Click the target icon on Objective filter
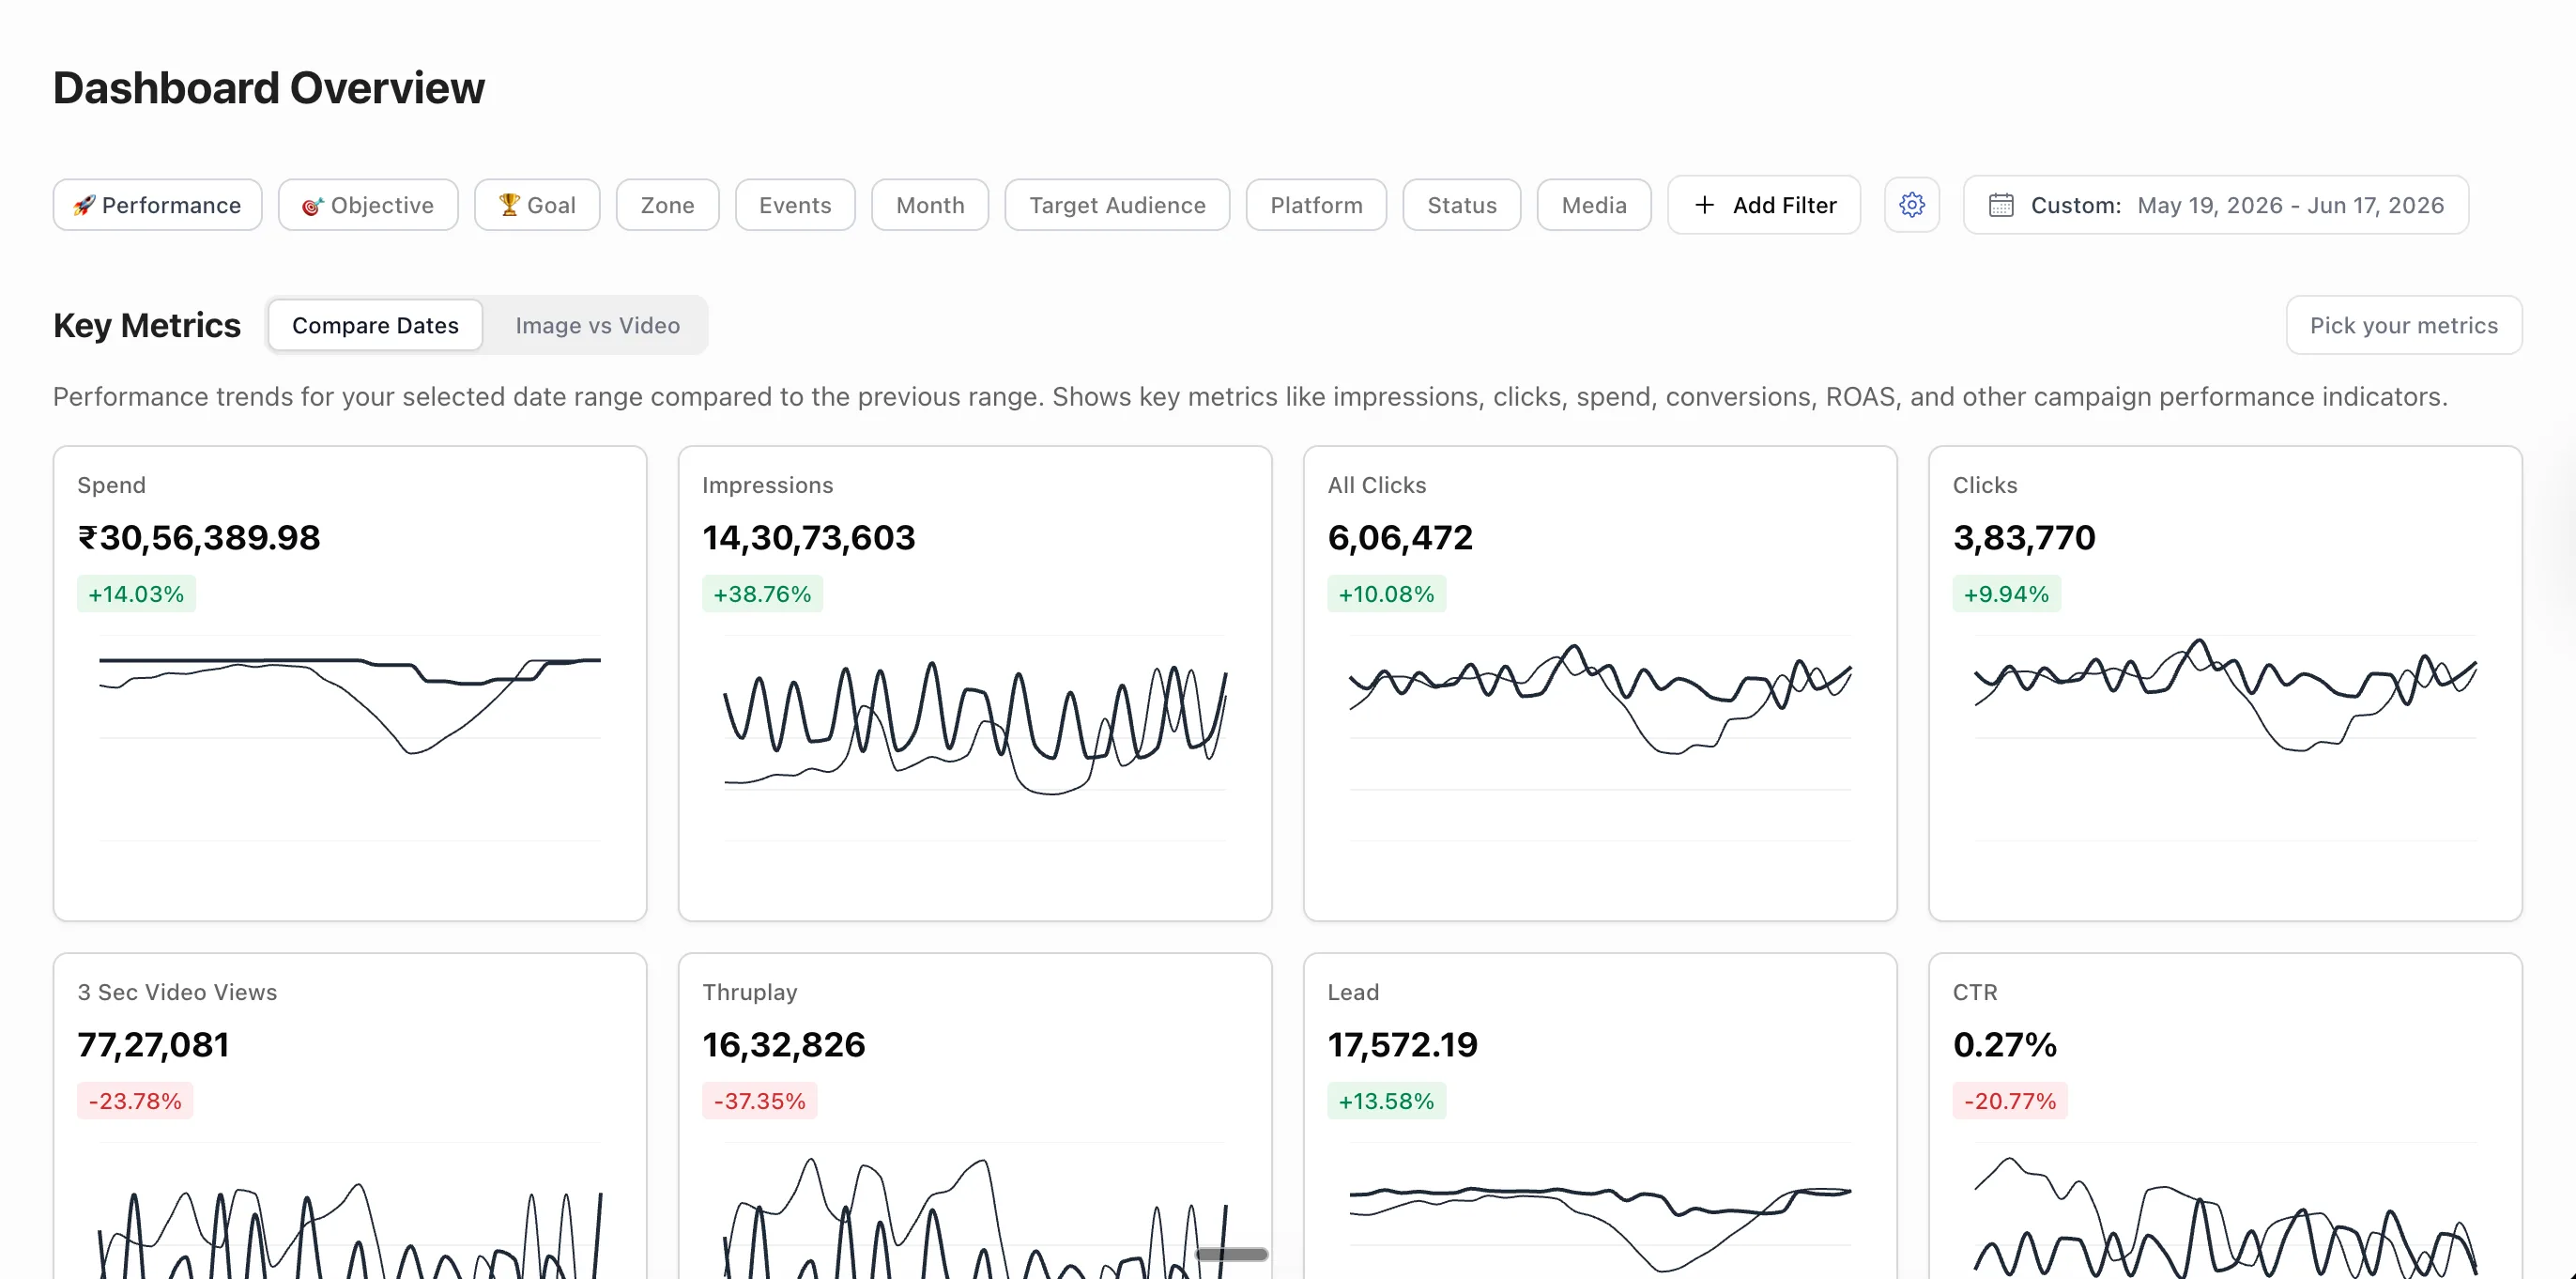The width and height of the screenshot is (2576, 1279). (312, 205)
